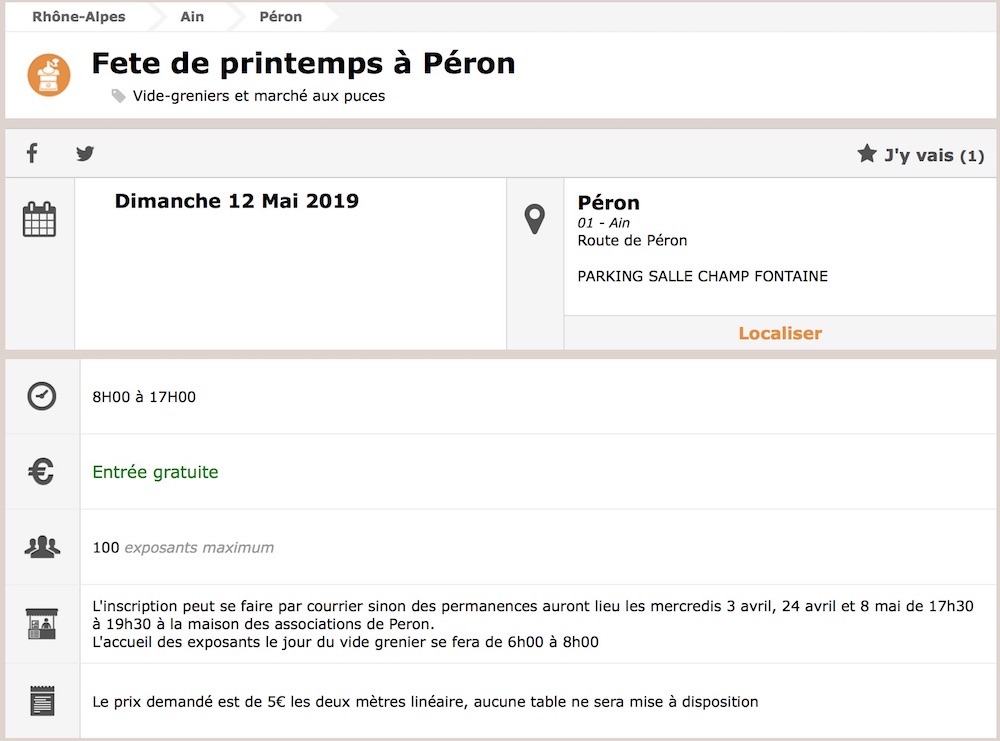Click the Fete de printemps à Péron title

coord(303,64)
